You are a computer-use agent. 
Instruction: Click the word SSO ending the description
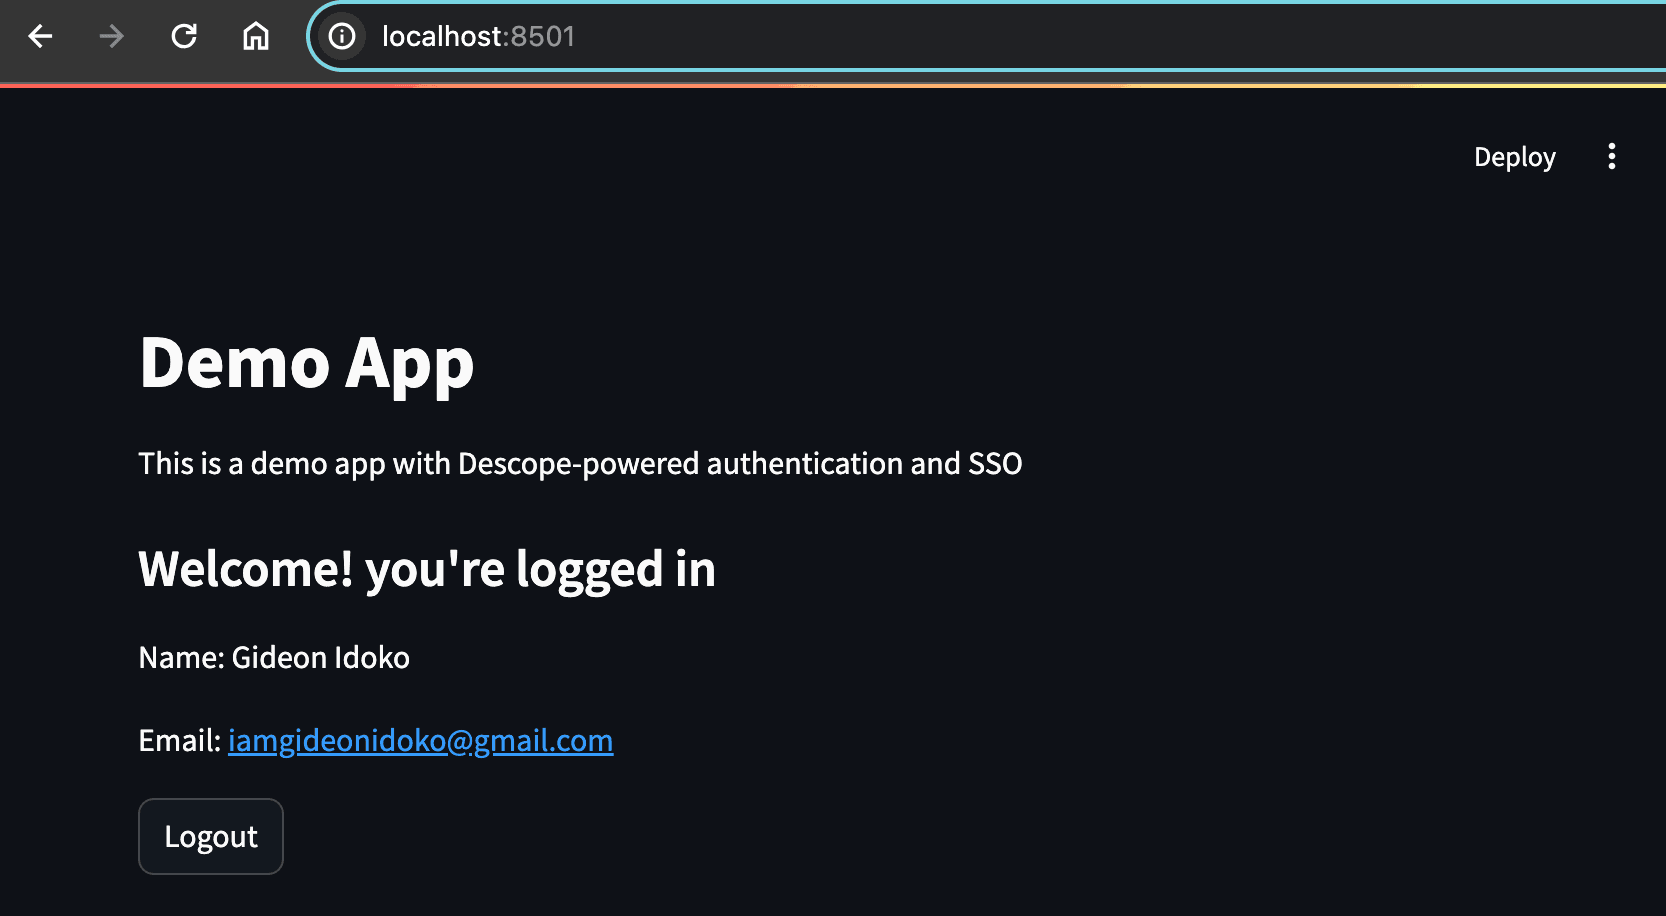point(995,464)
